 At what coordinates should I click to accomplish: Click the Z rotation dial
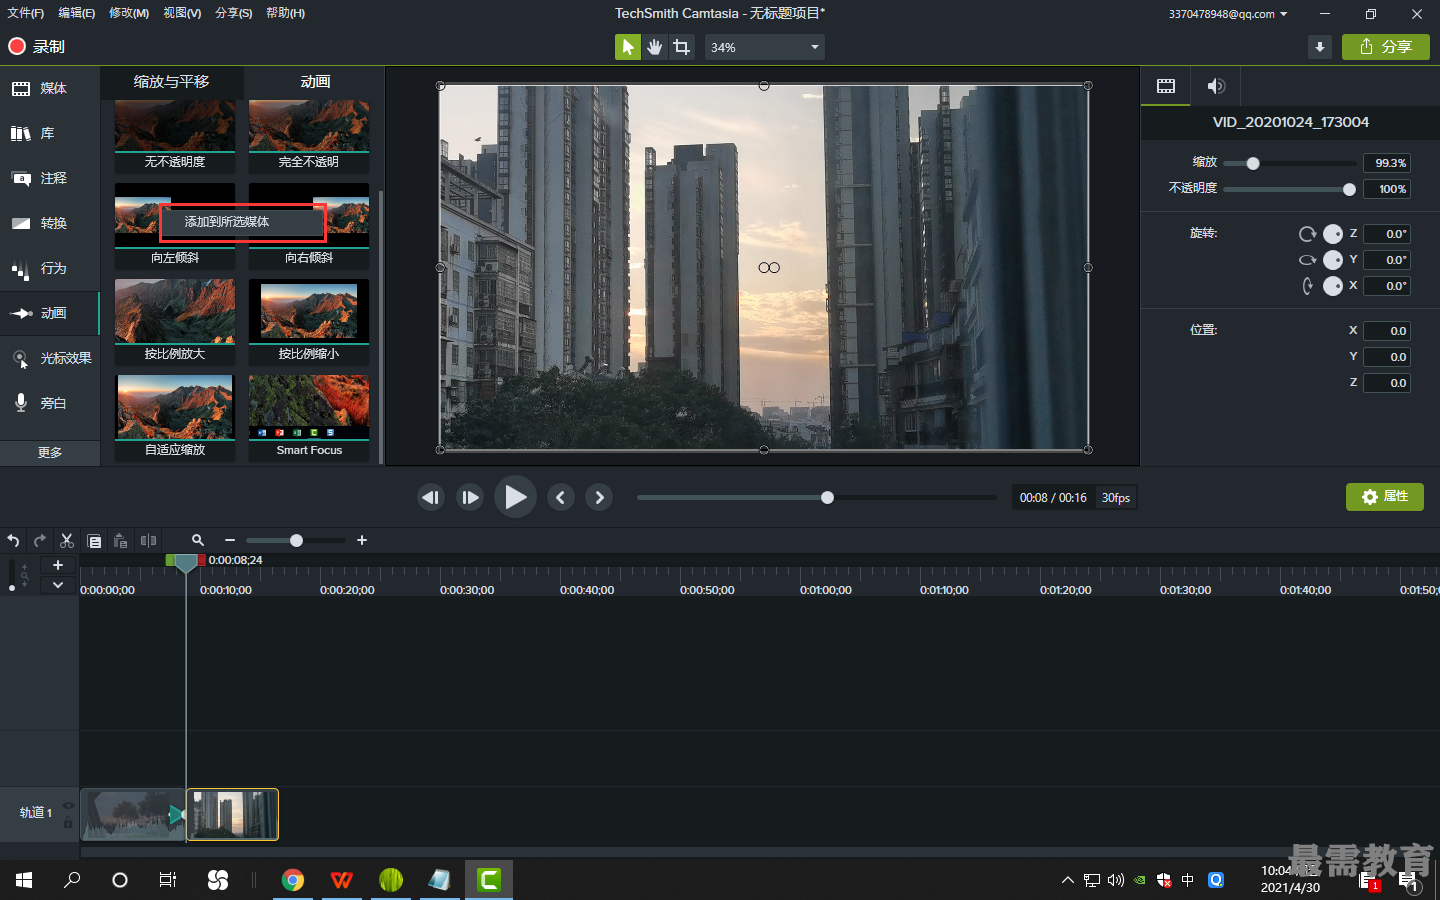pos(1333,234)
